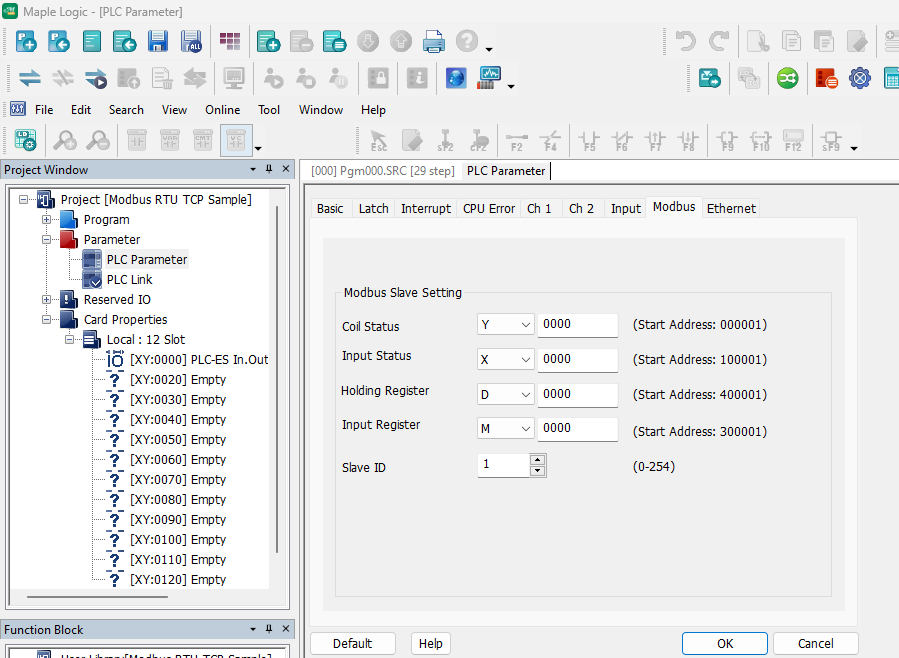Switch to the Basic tab
This screenshot has width=899, height=658.
point(330,208)
